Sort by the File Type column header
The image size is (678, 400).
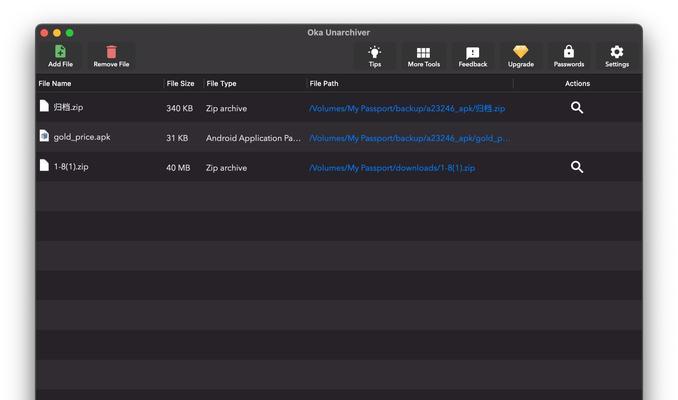pyautogui.click(x=221, y=83)
